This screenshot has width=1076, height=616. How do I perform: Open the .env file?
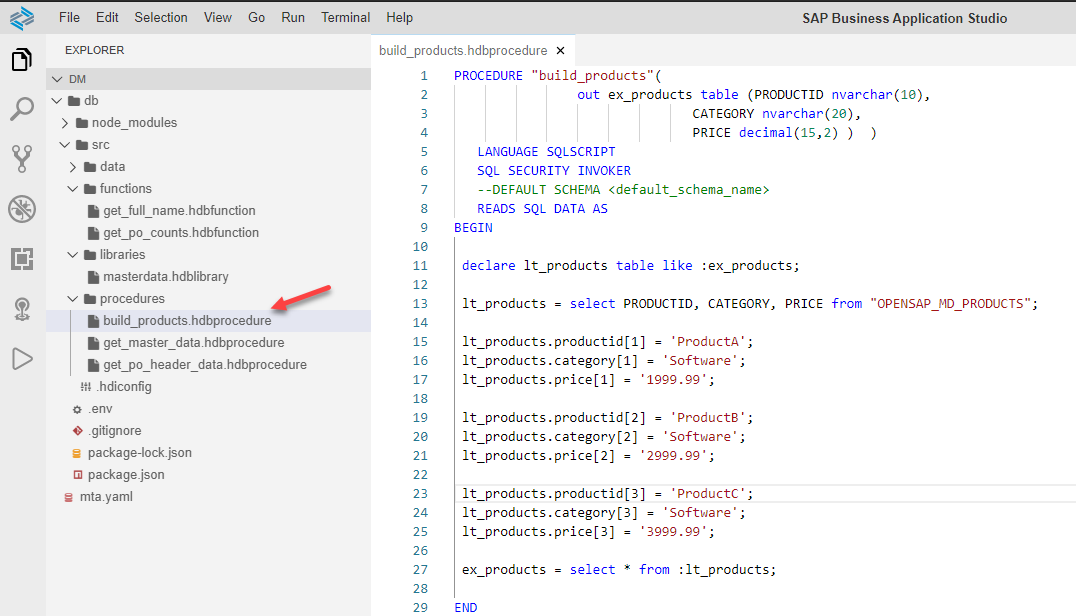100,409
